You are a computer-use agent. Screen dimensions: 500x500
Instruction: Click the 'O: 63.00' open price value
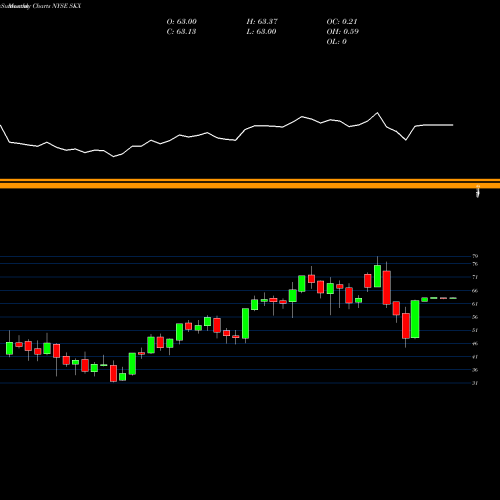(182, 22)
